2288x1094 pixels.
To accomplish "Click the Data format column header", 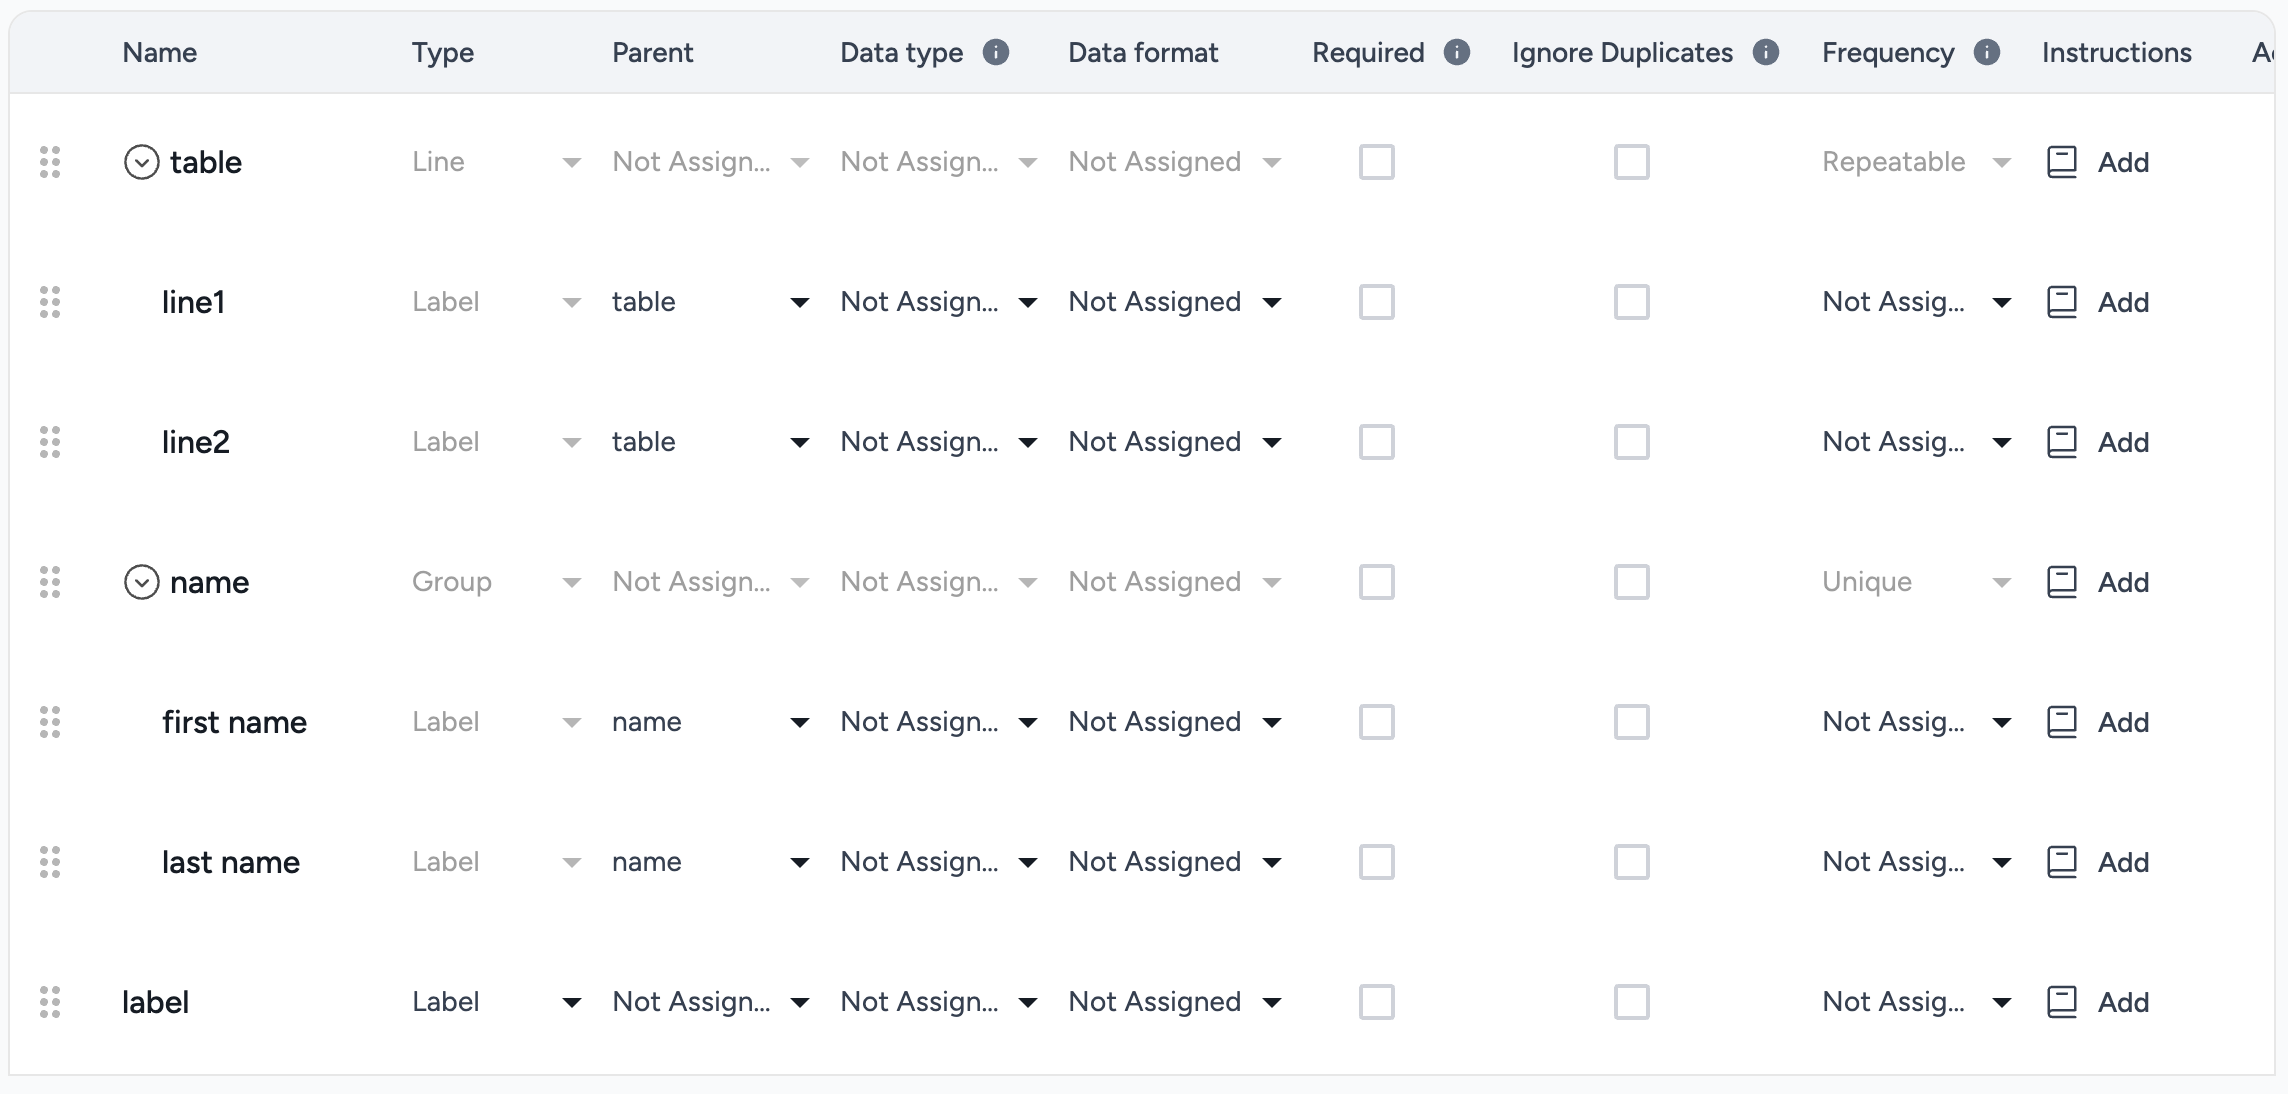I will point(1142,52).
